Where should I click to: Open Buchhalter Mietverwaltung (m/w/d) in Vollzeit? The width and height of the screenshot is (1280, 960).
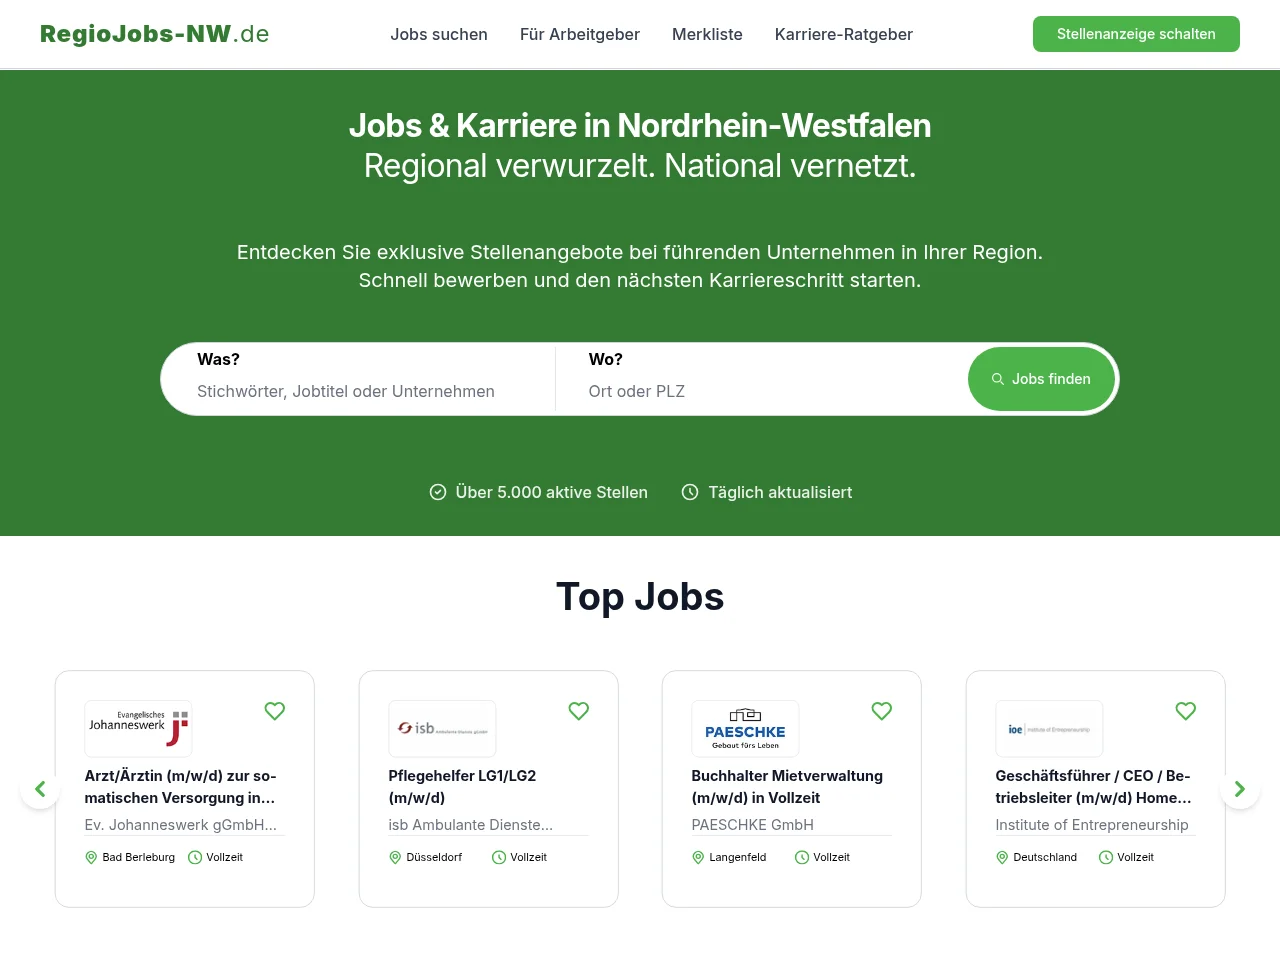[787, 787]
